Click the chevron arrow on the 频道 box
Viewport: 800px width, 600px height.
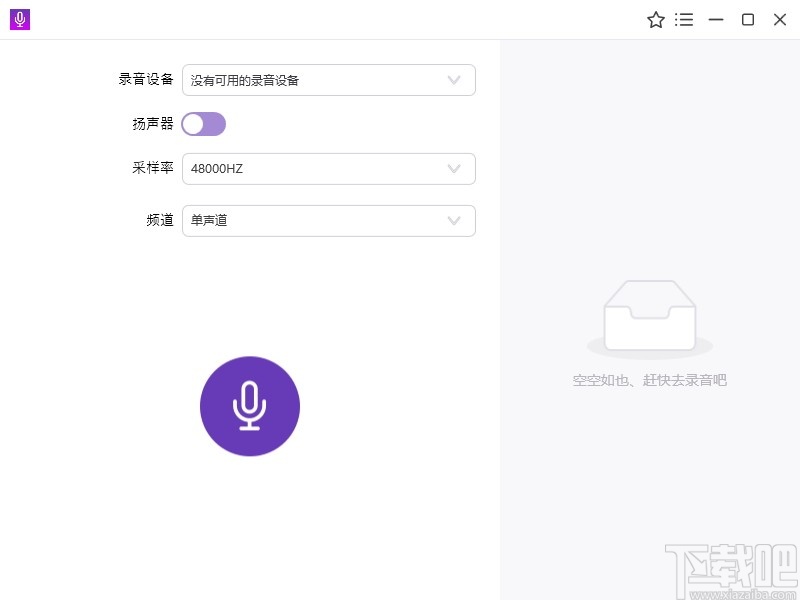tap(455, 220)
